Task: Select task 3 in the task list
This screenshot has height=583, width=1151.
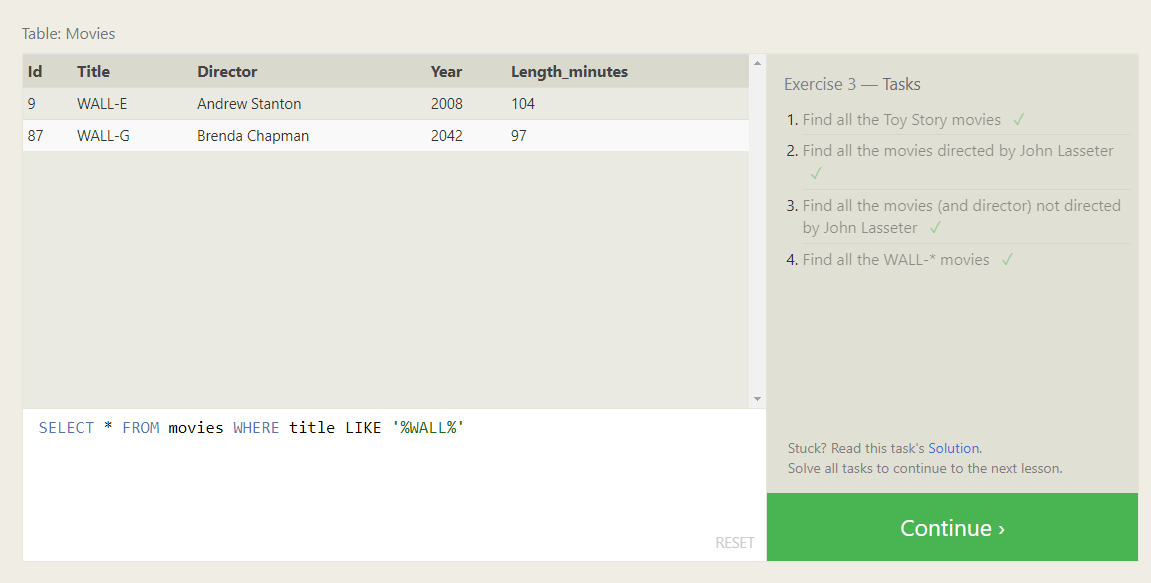Action: [960, 216]
